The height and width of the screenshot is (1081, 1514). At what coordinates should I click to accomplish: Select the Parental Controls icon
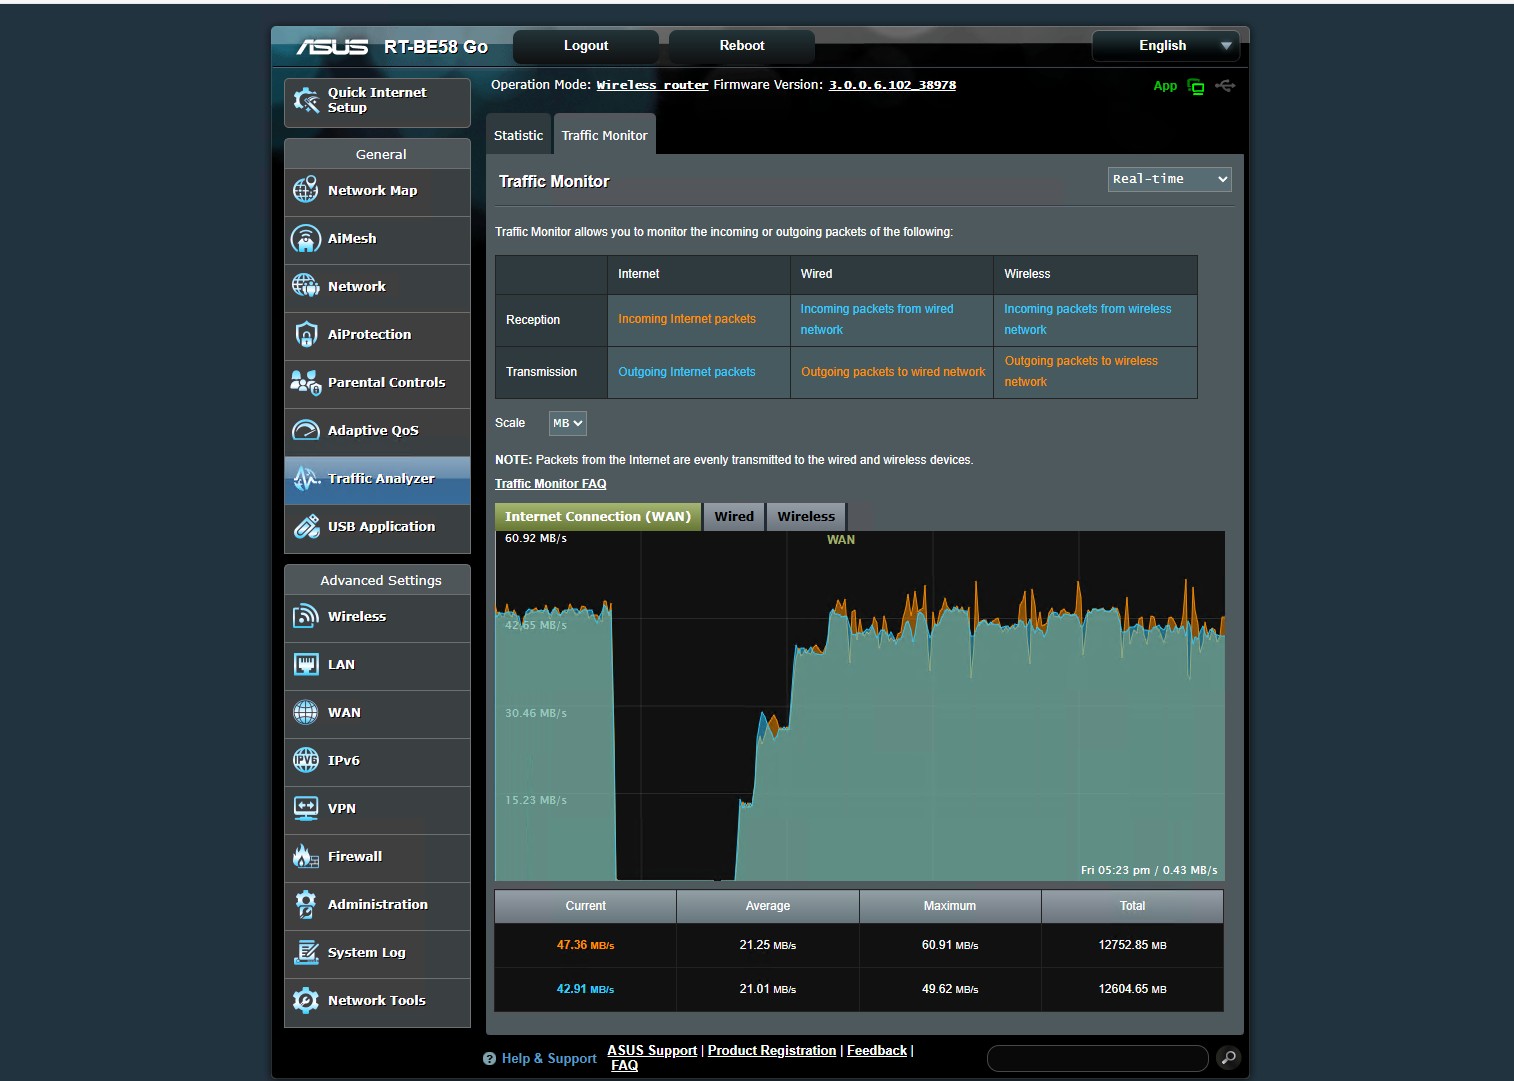point(306,382)
